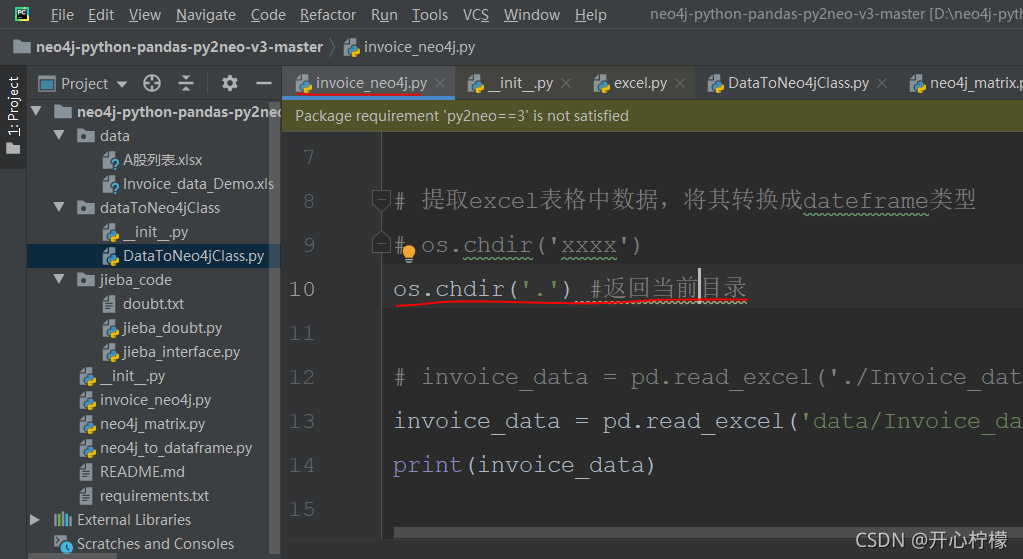Screen dimensions: 1023x559
Task: Hide the Project panel with minus icon
Action: (x=264, y=83)
